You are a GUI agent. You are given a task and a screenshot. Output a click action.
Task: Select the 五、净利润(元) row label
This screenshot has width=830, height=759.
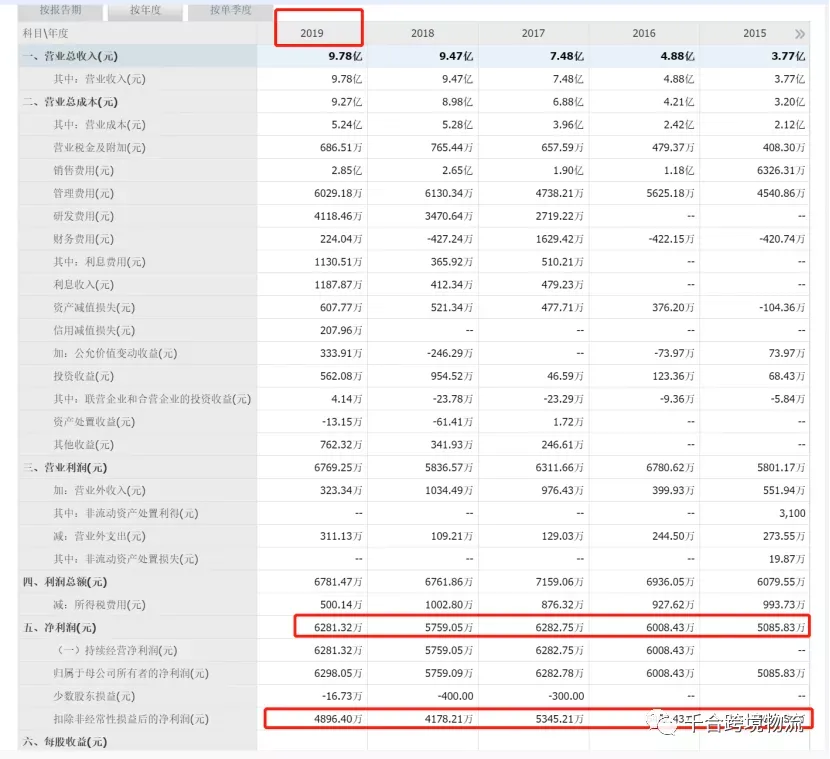tap(59, 628)
